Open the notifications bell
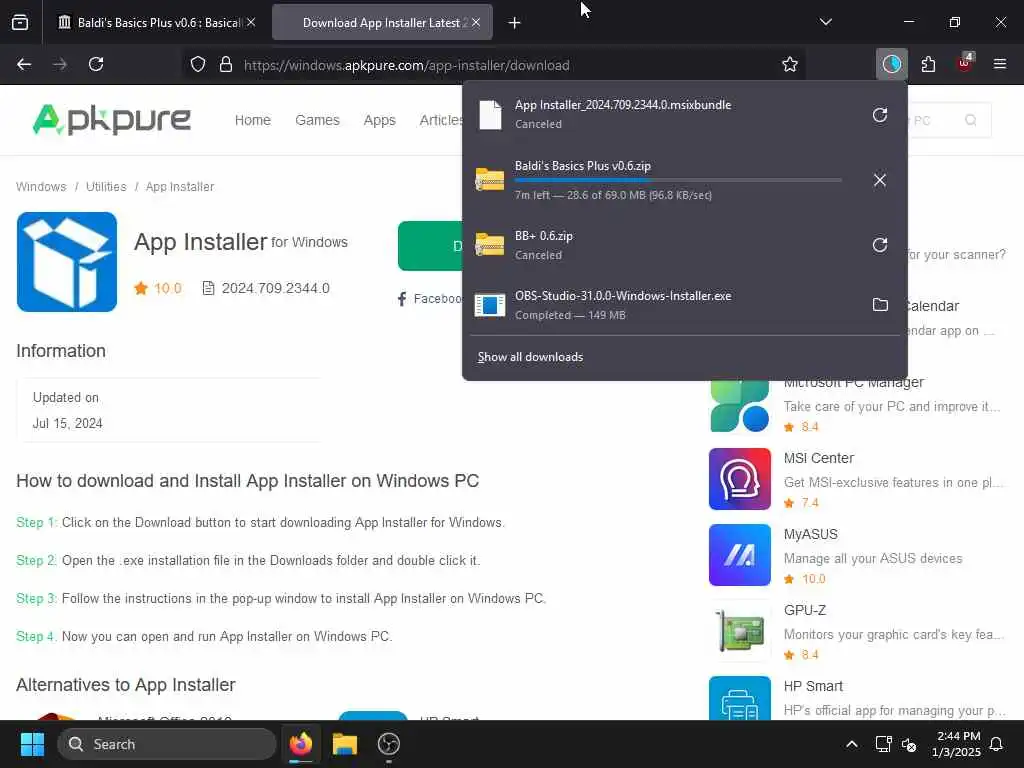The width and height of the screenshot is (1024, 768). [997, 744]
